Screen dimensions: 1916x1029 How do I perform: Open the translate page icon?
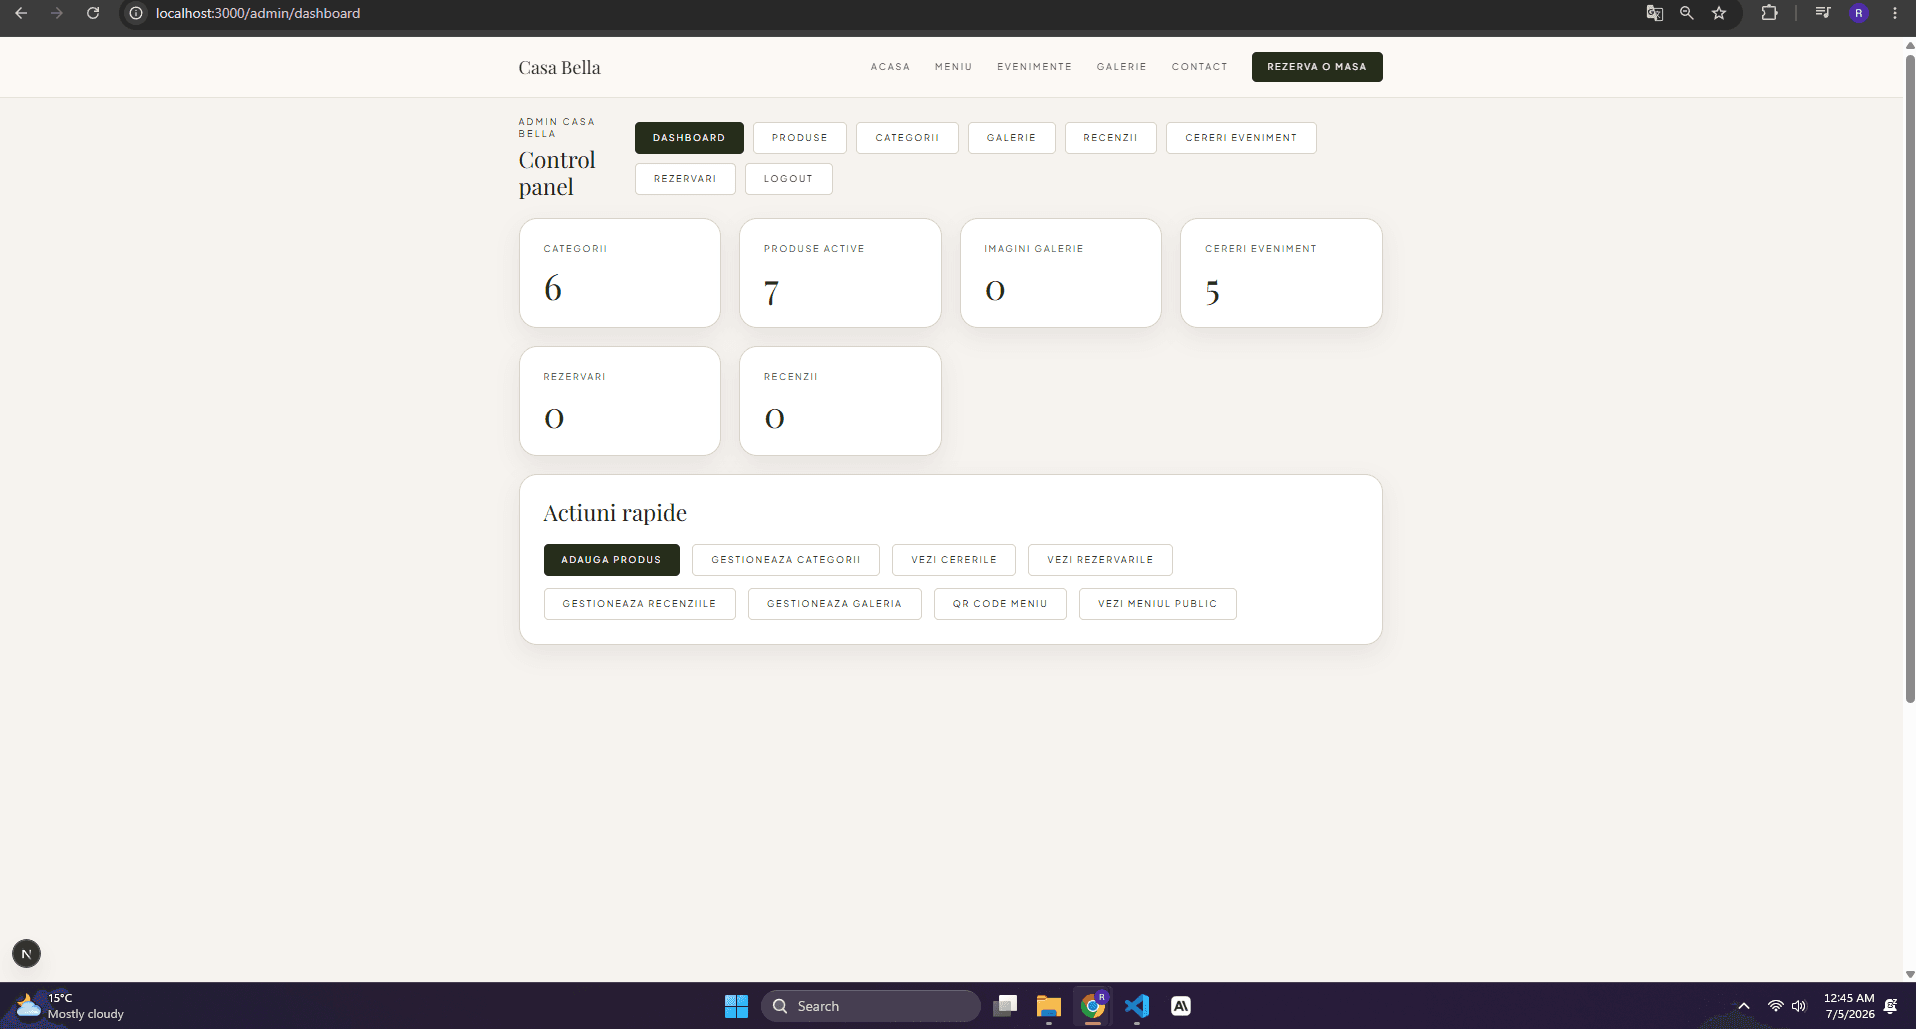pyautogui.click(x=1655, y=13)
